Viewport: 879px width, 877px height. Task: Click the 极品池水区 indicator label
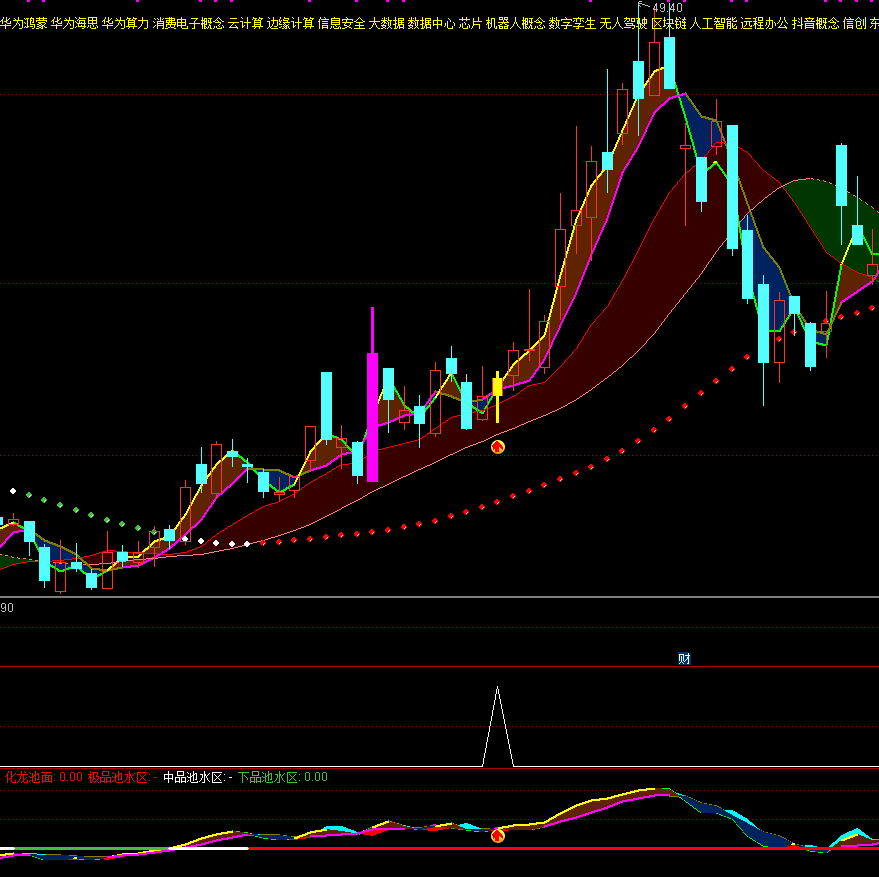point(117,777)
